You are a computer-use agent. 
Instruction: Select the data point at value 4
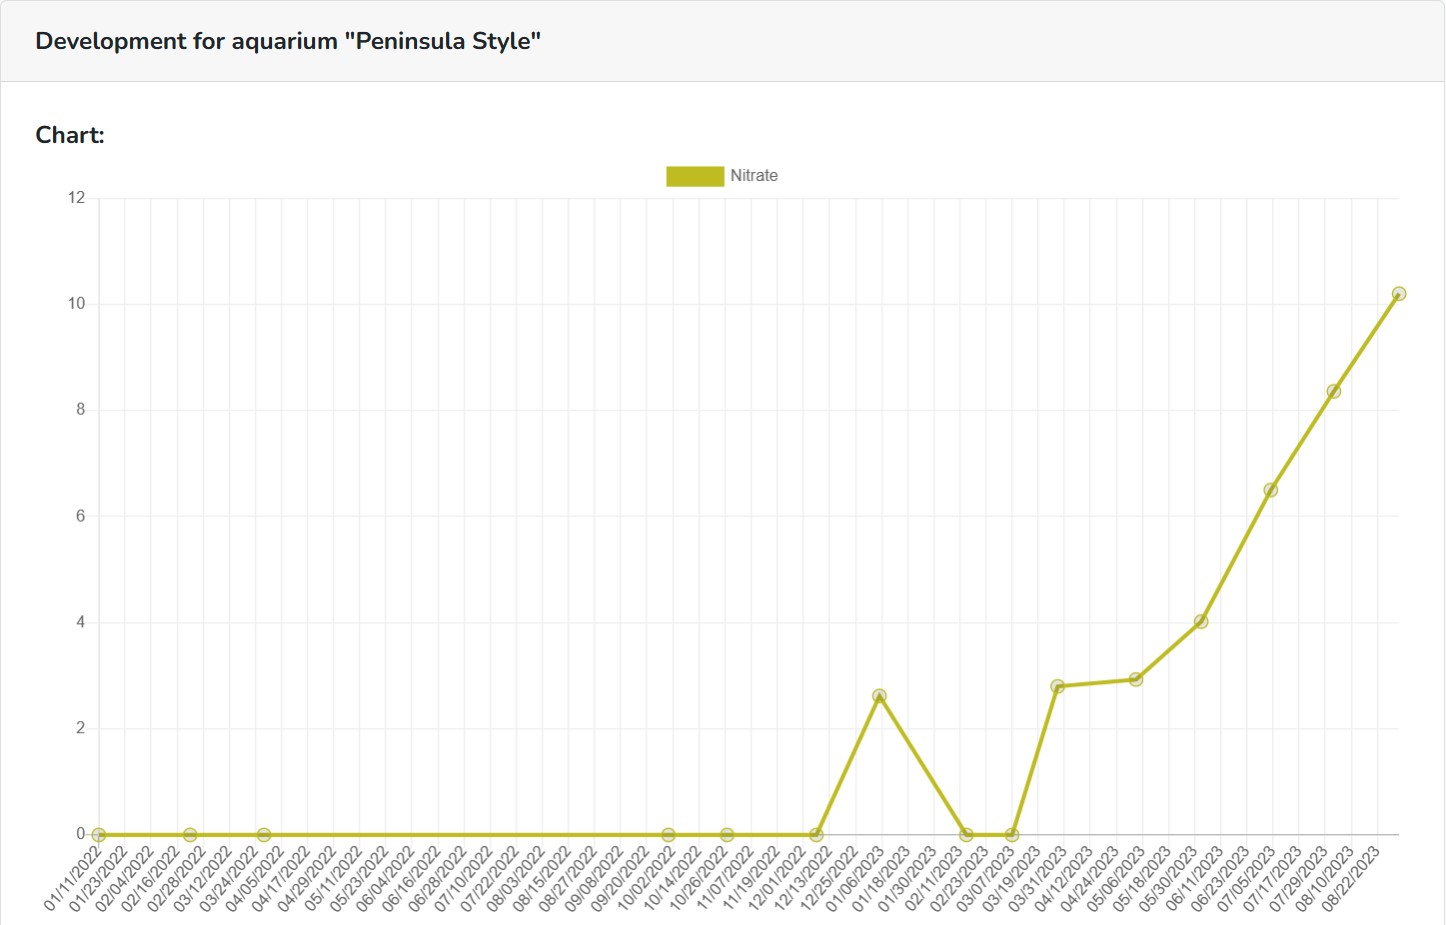pos(1201,622)
